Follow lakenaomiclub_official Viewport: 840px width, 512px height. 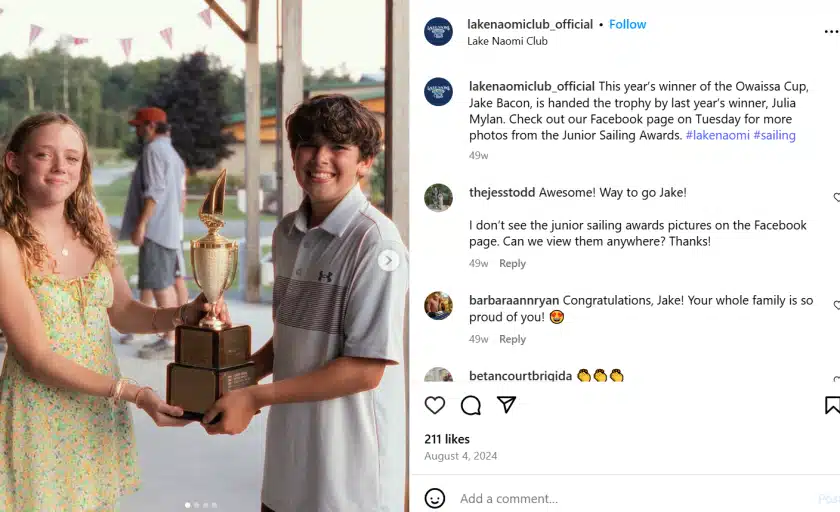[x=627, y=24]
